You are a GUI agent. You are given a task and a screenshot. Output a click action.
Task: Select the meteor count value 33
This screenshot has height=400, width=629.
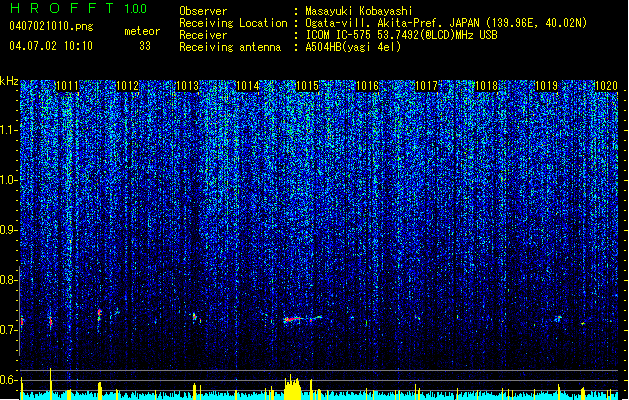click(x=145, y=46)
